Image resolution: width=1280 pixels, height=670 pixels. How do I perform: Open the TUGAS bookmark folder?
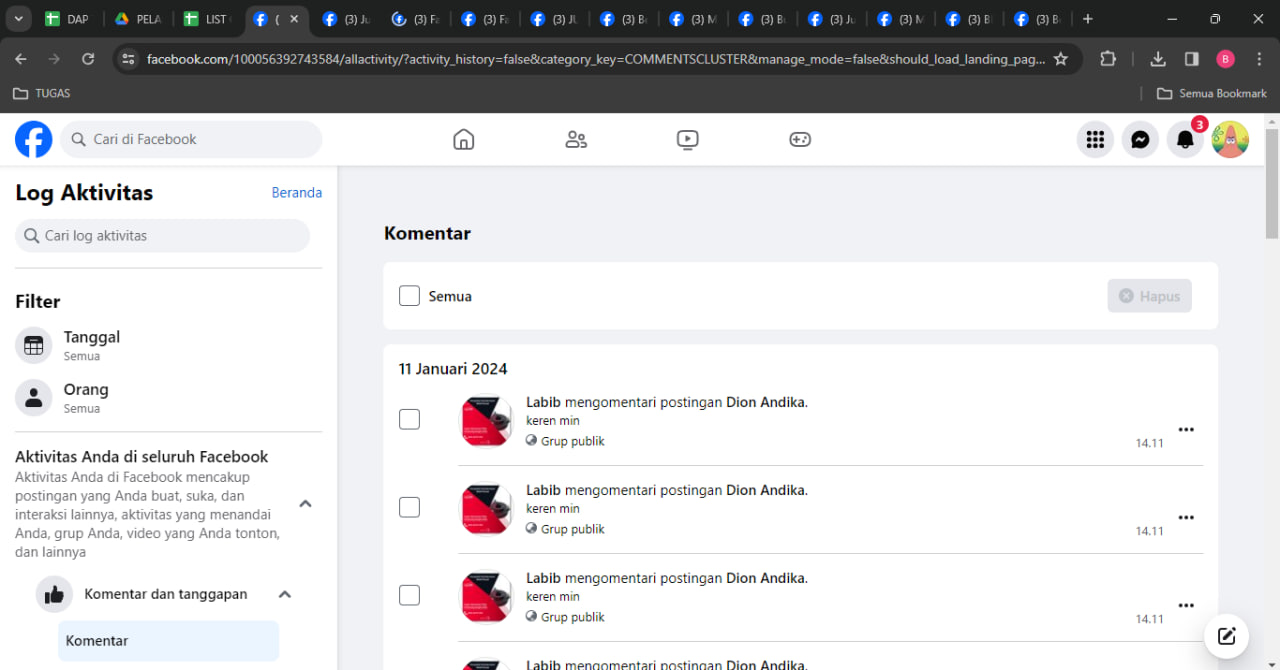[41, 93]
